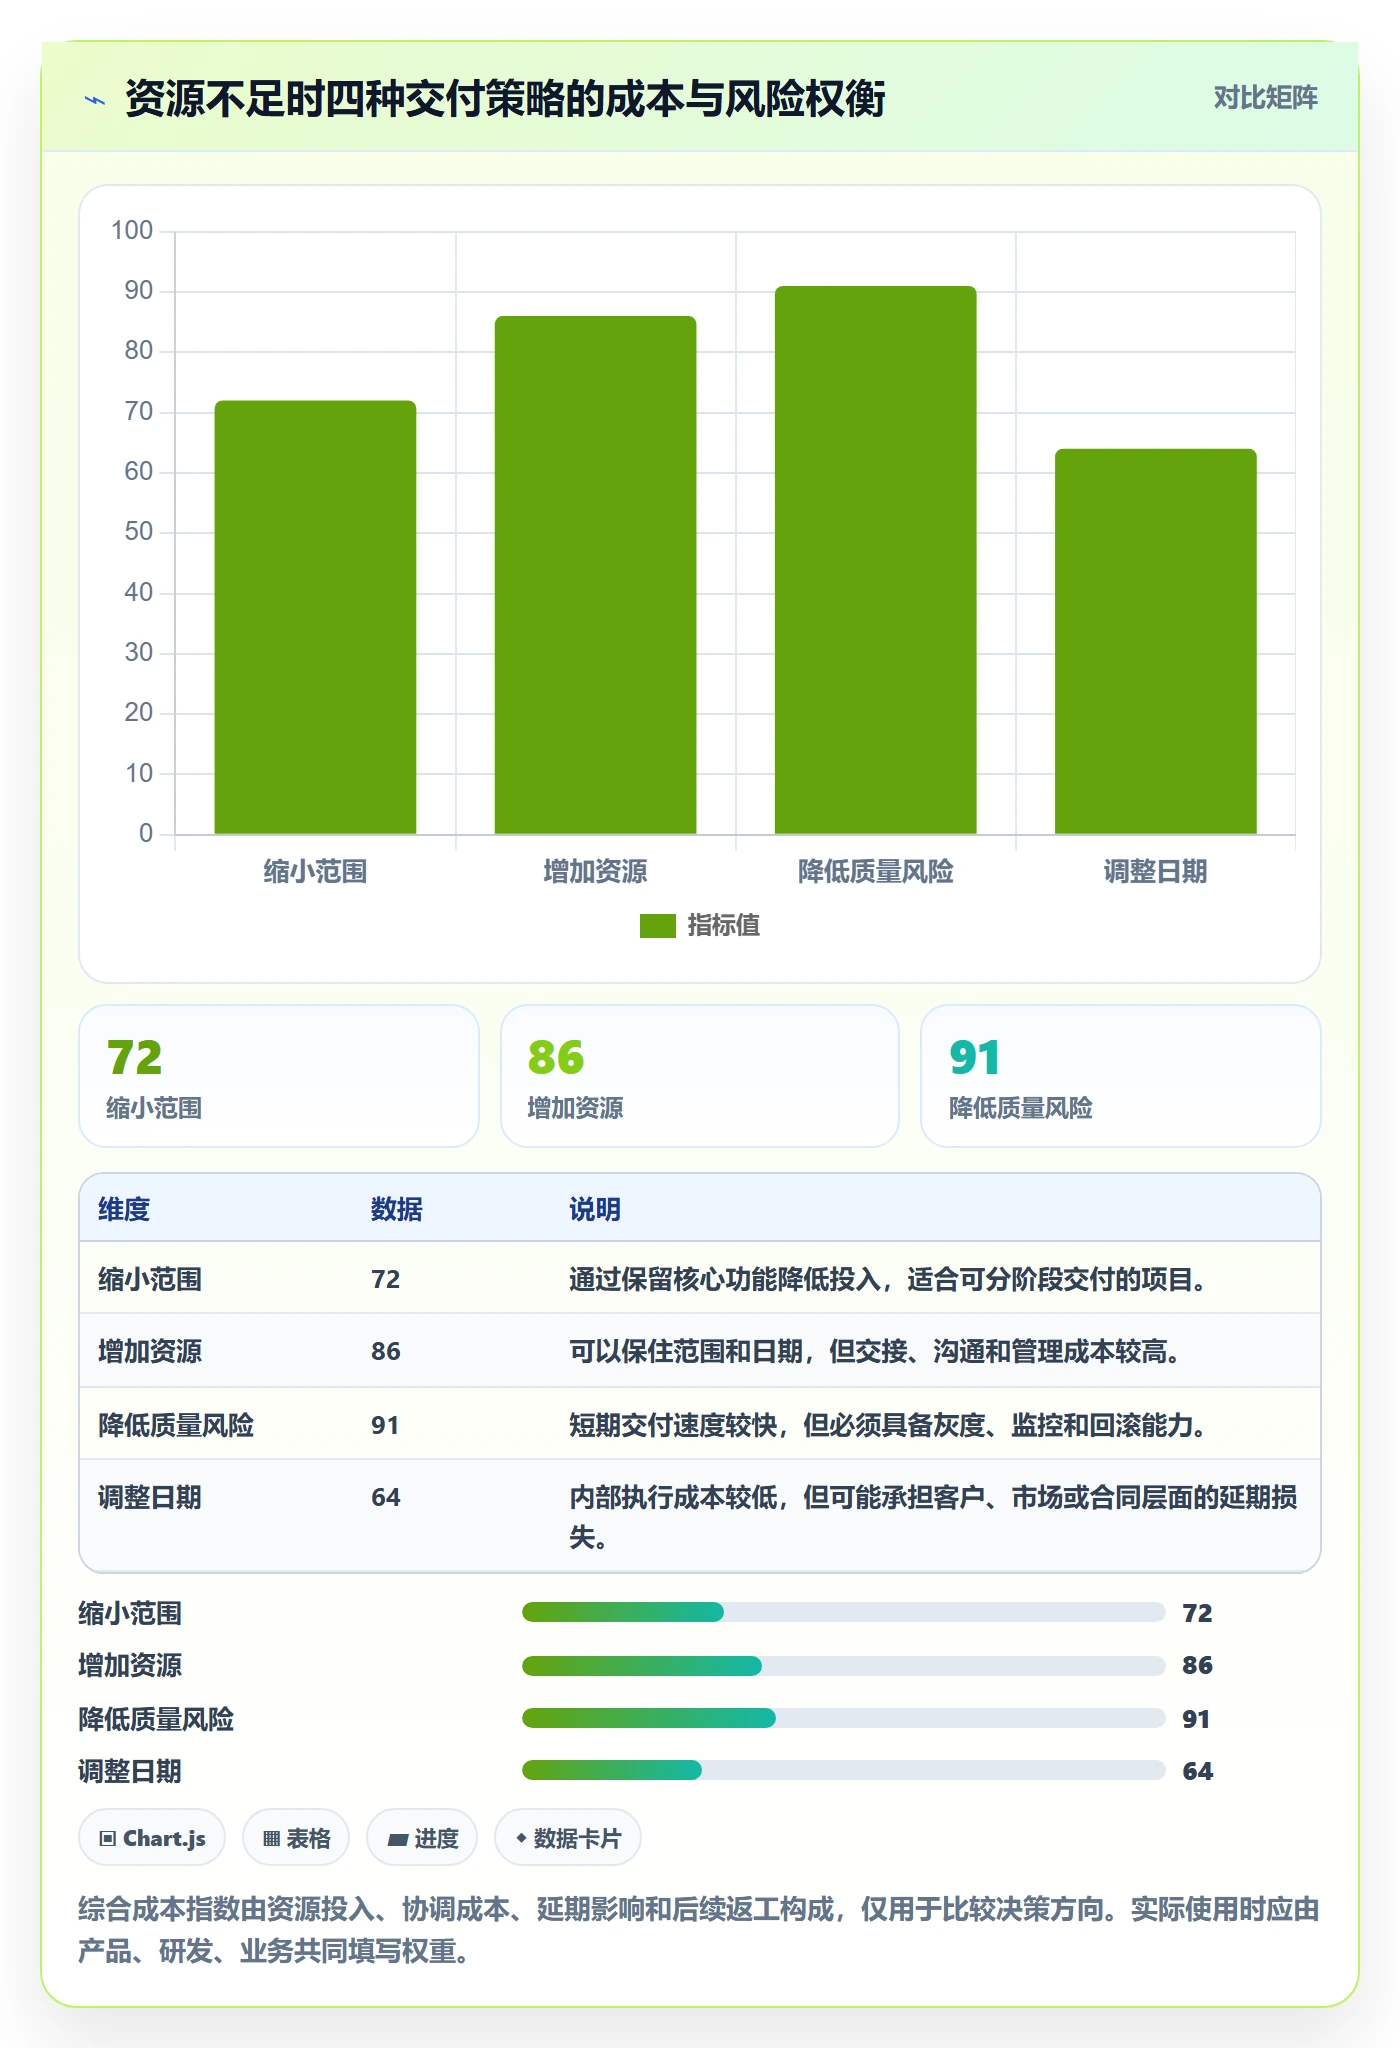Select the Chart.js tag chip
The height and width of the screenshot is (2048, 1400).
click(x=152, y=1838)
